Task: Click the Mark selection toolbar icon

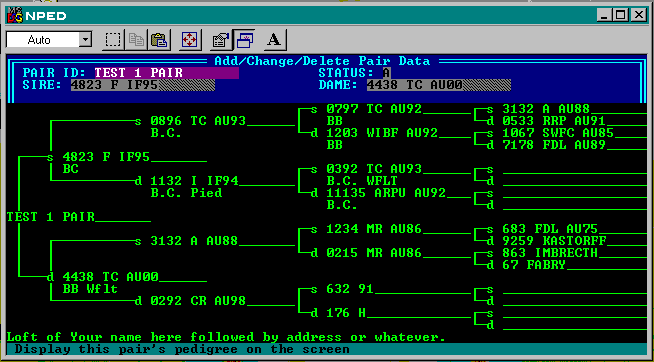Action: 113,40
